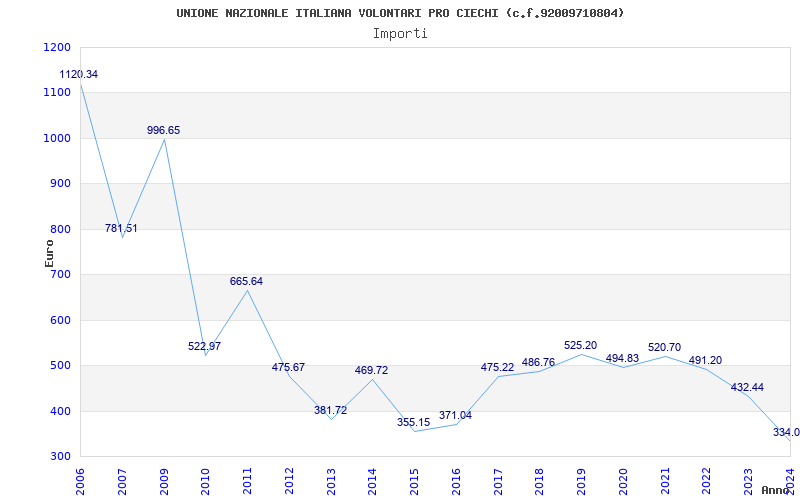The width and height of the screenshot is (800, 500).
Task: Click the x-axis year 2023
Action: pos(748,482)
